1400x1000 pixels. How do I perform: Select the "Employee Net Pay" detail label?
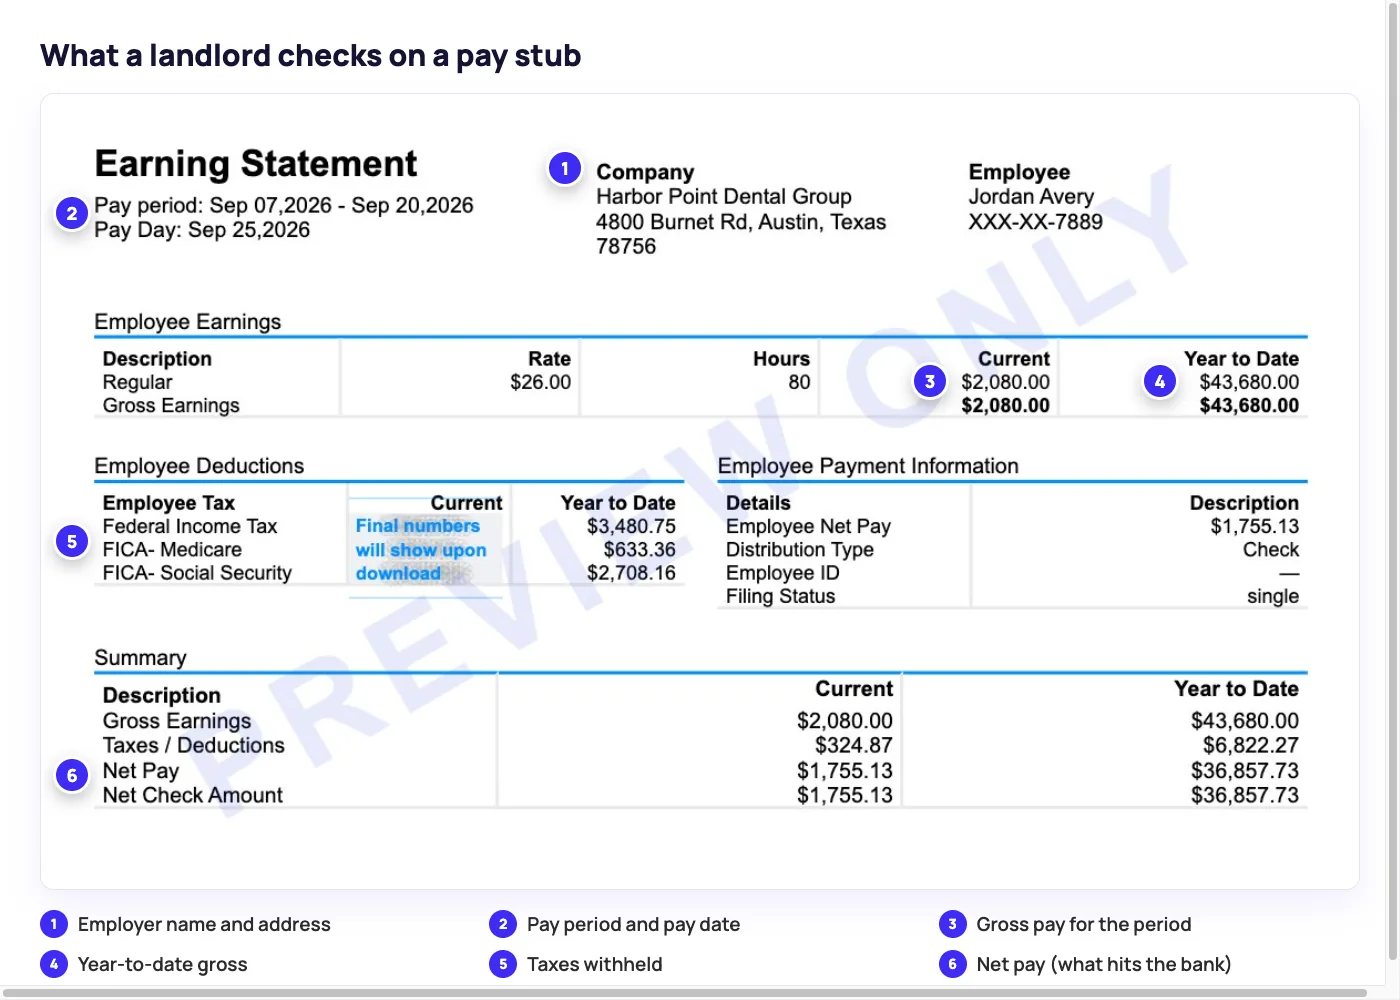808,526
